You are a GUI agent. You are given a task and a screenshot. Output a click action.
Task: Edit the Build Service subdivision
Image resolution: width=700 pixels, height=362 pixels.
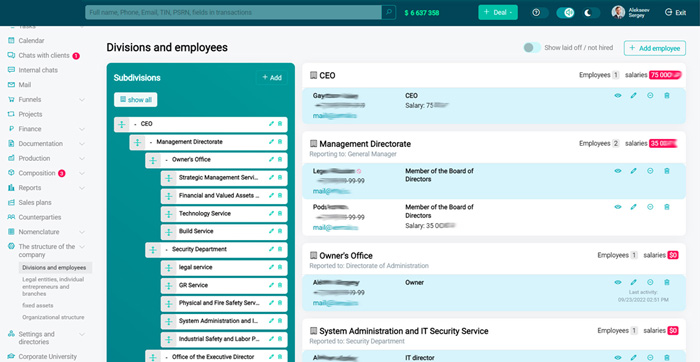(x=271, y=232)
